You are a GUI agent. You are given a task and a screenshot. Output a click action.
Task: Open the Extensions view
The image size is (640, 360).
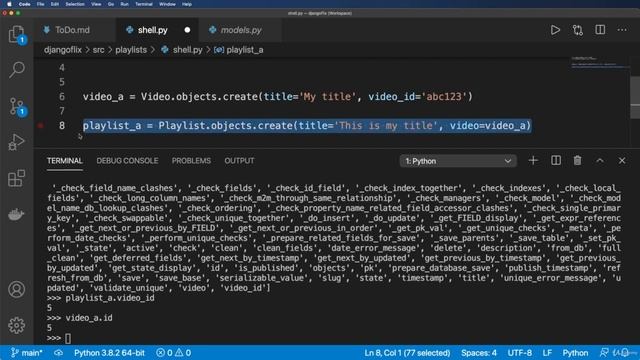(16, 178)
